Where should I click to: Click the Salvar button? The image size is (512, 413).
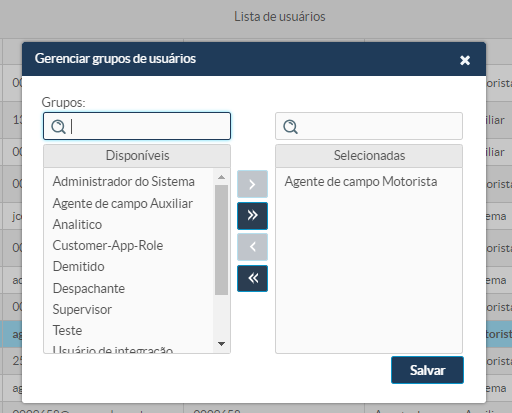click(427, 370)
